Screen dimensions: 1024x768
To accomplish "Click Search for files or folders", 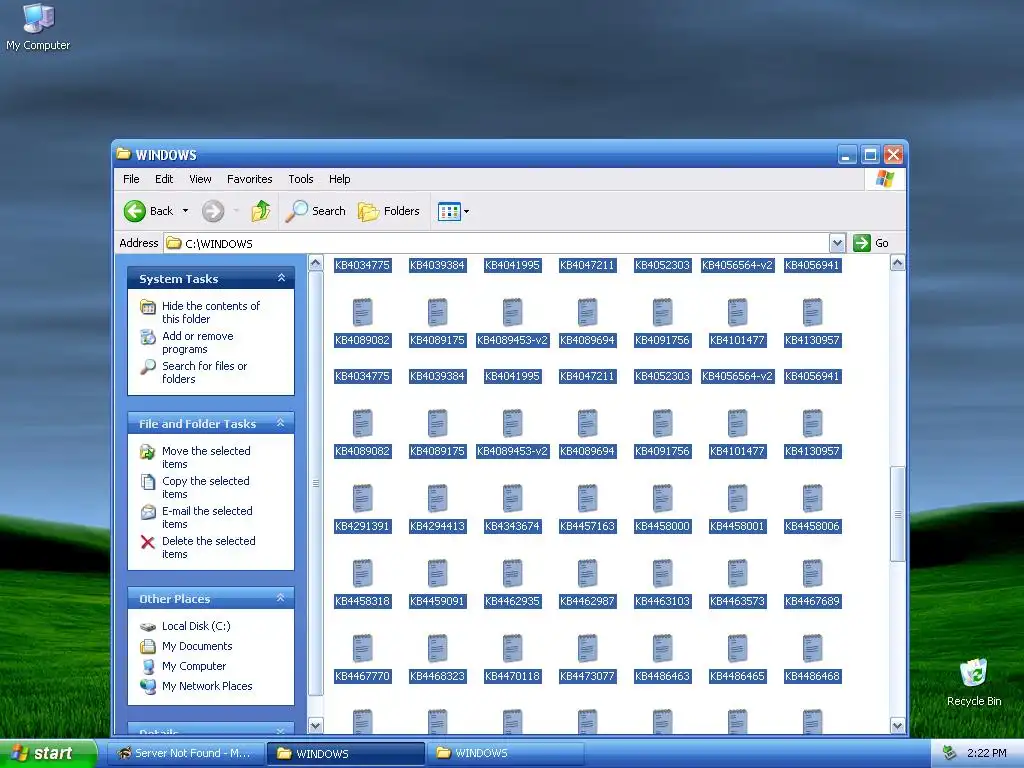I will [204, 372].
